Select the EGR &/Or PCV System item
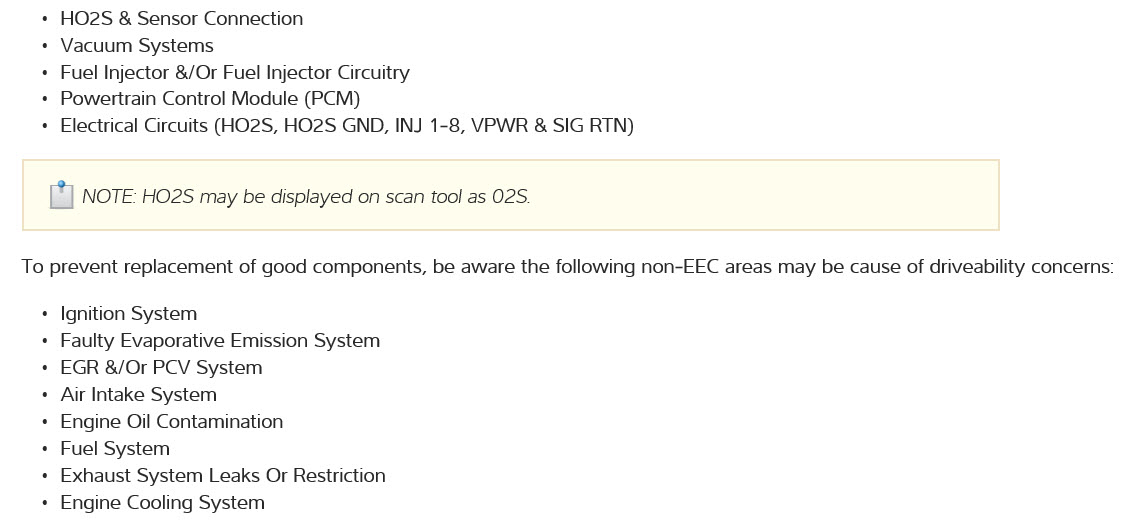 161,368
